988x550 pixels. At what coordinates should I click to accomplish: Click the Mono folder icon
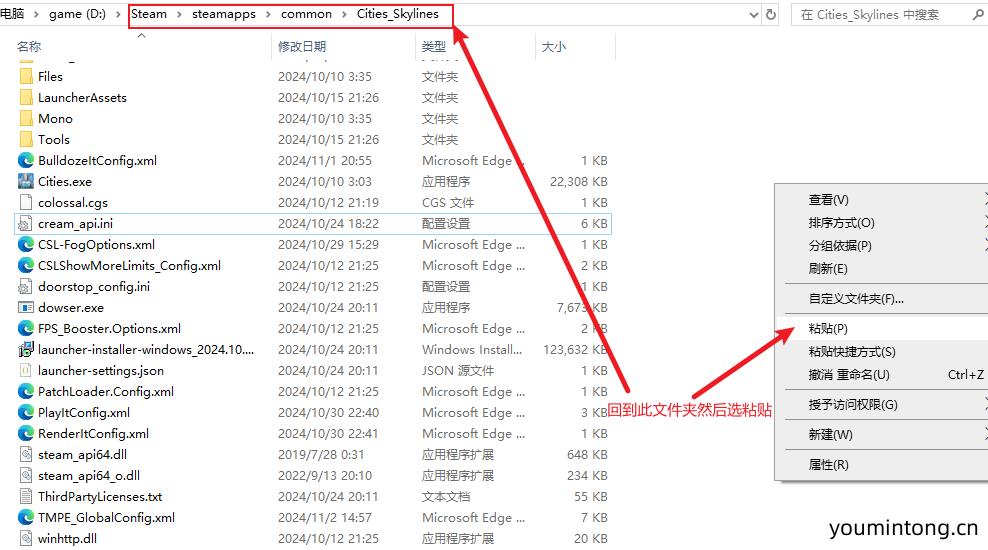[26, 118]
